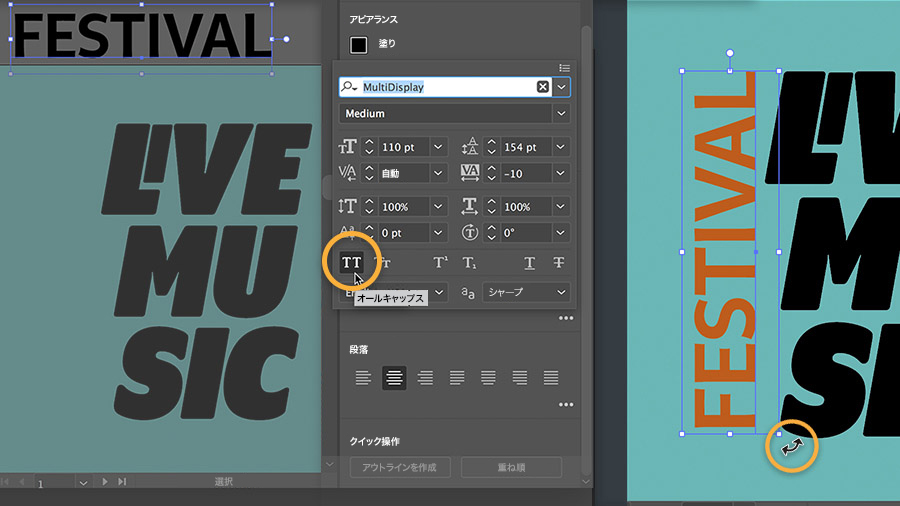
Task: Toggle the Superscript button
Action: (x=440, y=263)
